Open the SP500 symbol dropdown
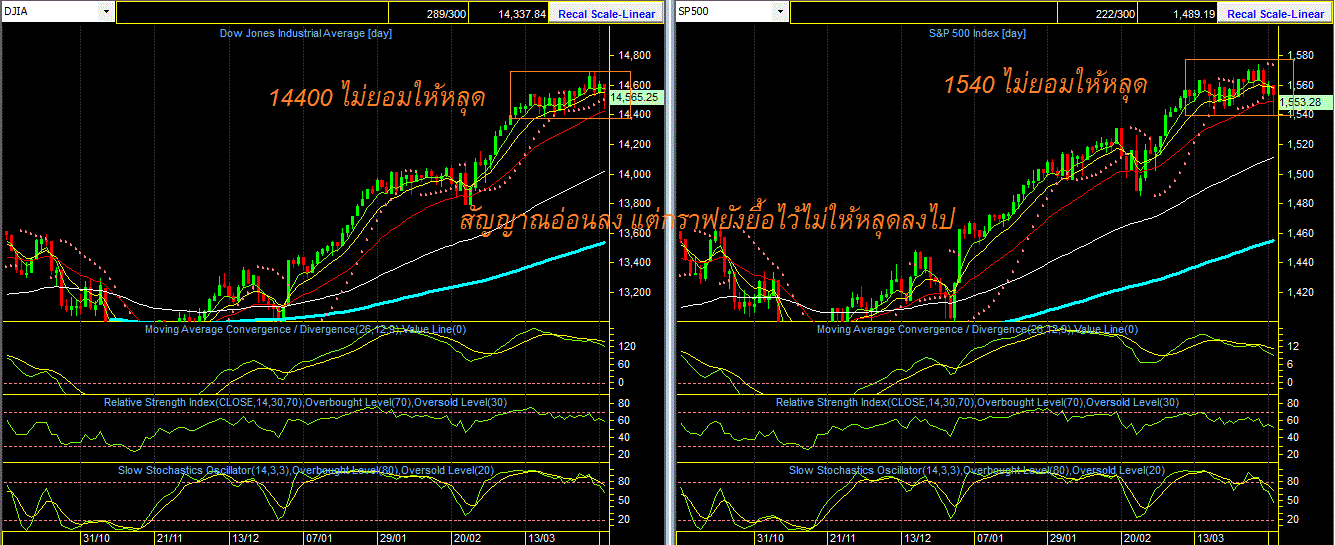The image size is (1335, 545). click(779, 12)
